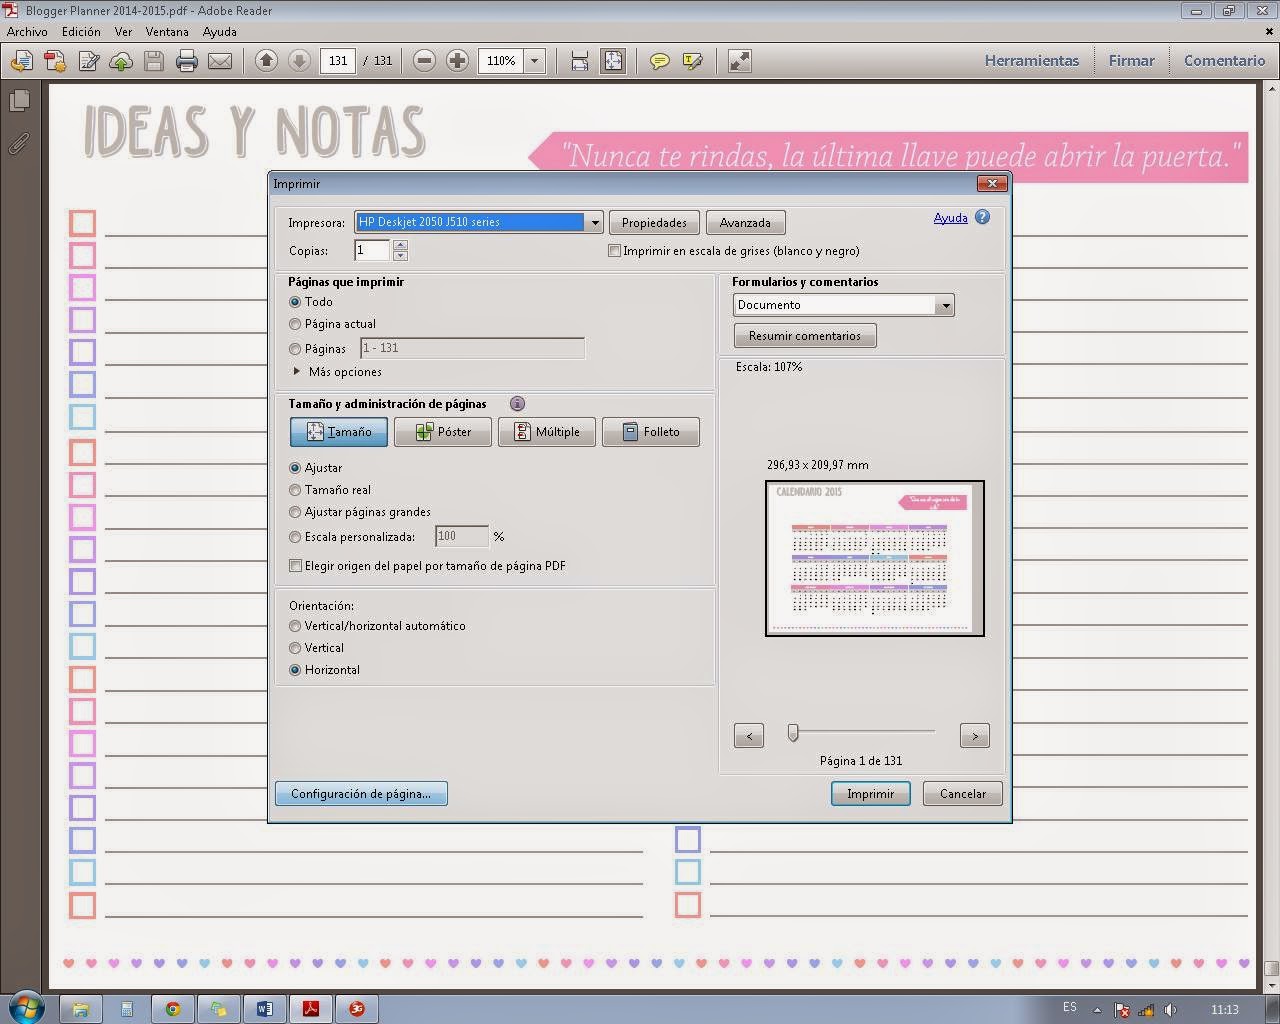Open the zoom percentage dropdown arrow
Image resolution: width=1280 pixels, height=1024 pixels.
[535, 61]
